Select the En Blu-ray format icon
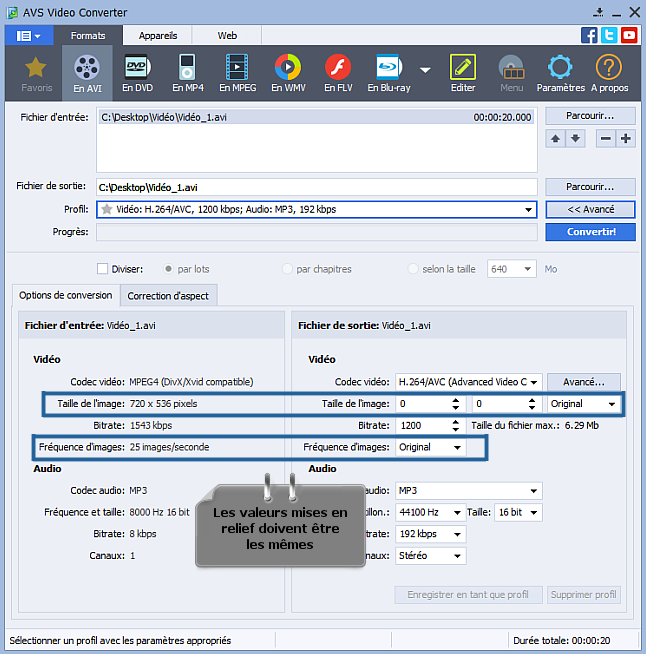646x654 pixels. point(388,73)
